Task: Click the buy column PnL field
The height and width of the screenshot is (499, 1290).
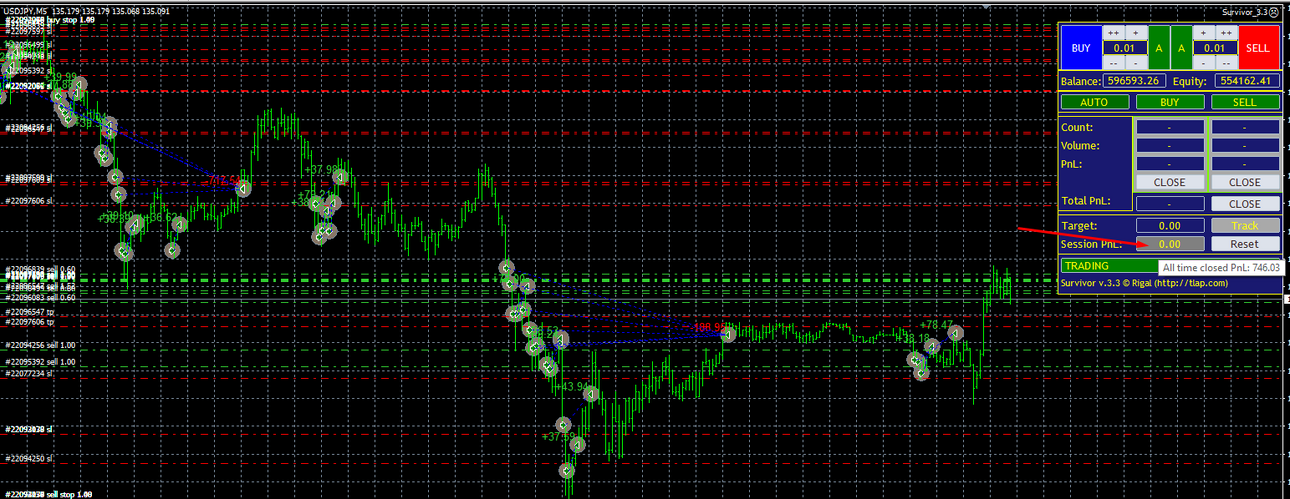Action: (1170, 164)
